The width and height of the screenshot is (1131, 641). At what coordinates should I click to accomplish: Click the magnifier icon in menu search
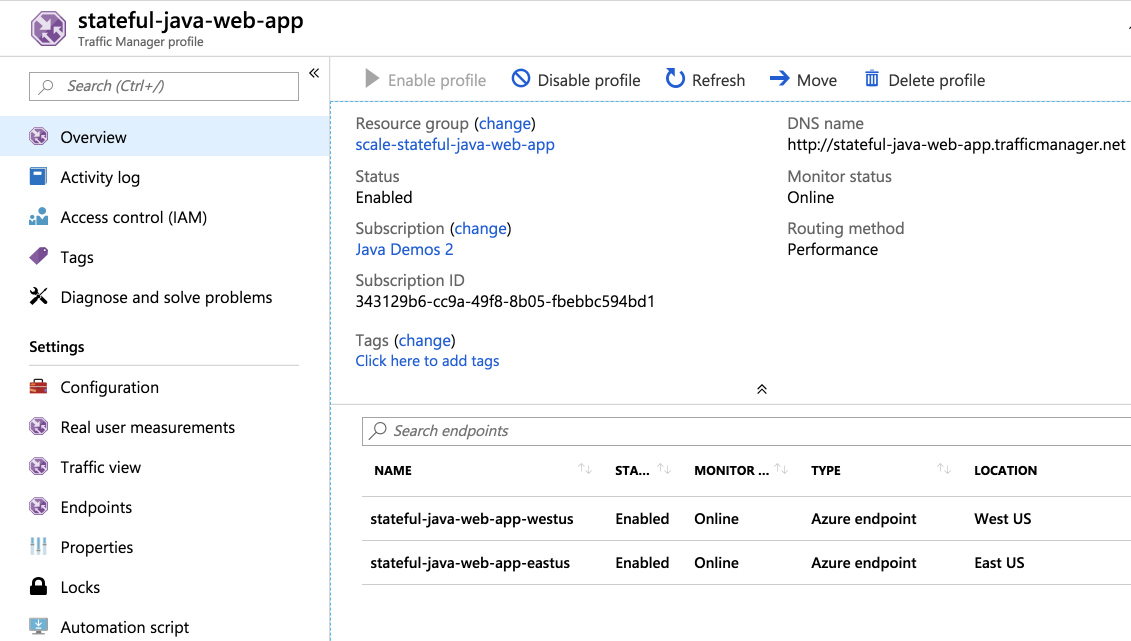pos(46,87)
